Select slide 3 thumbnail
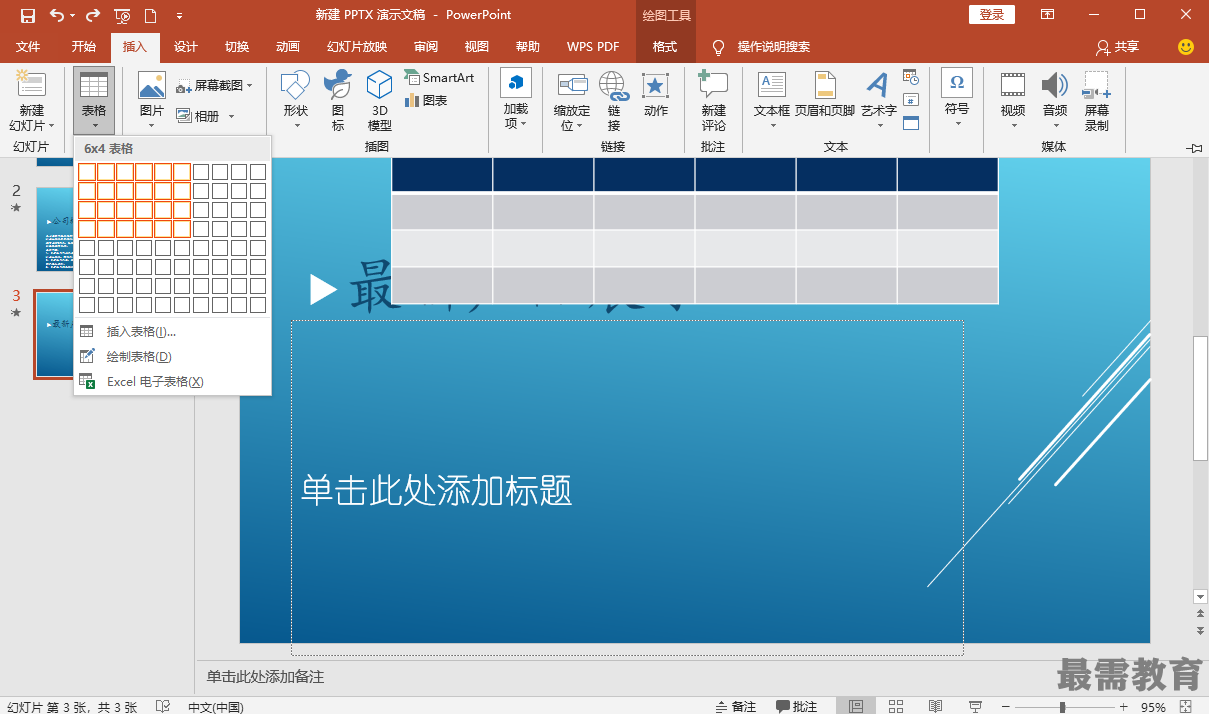The height and width of the screenshot is (714, 1209). [x=55, y=334]
